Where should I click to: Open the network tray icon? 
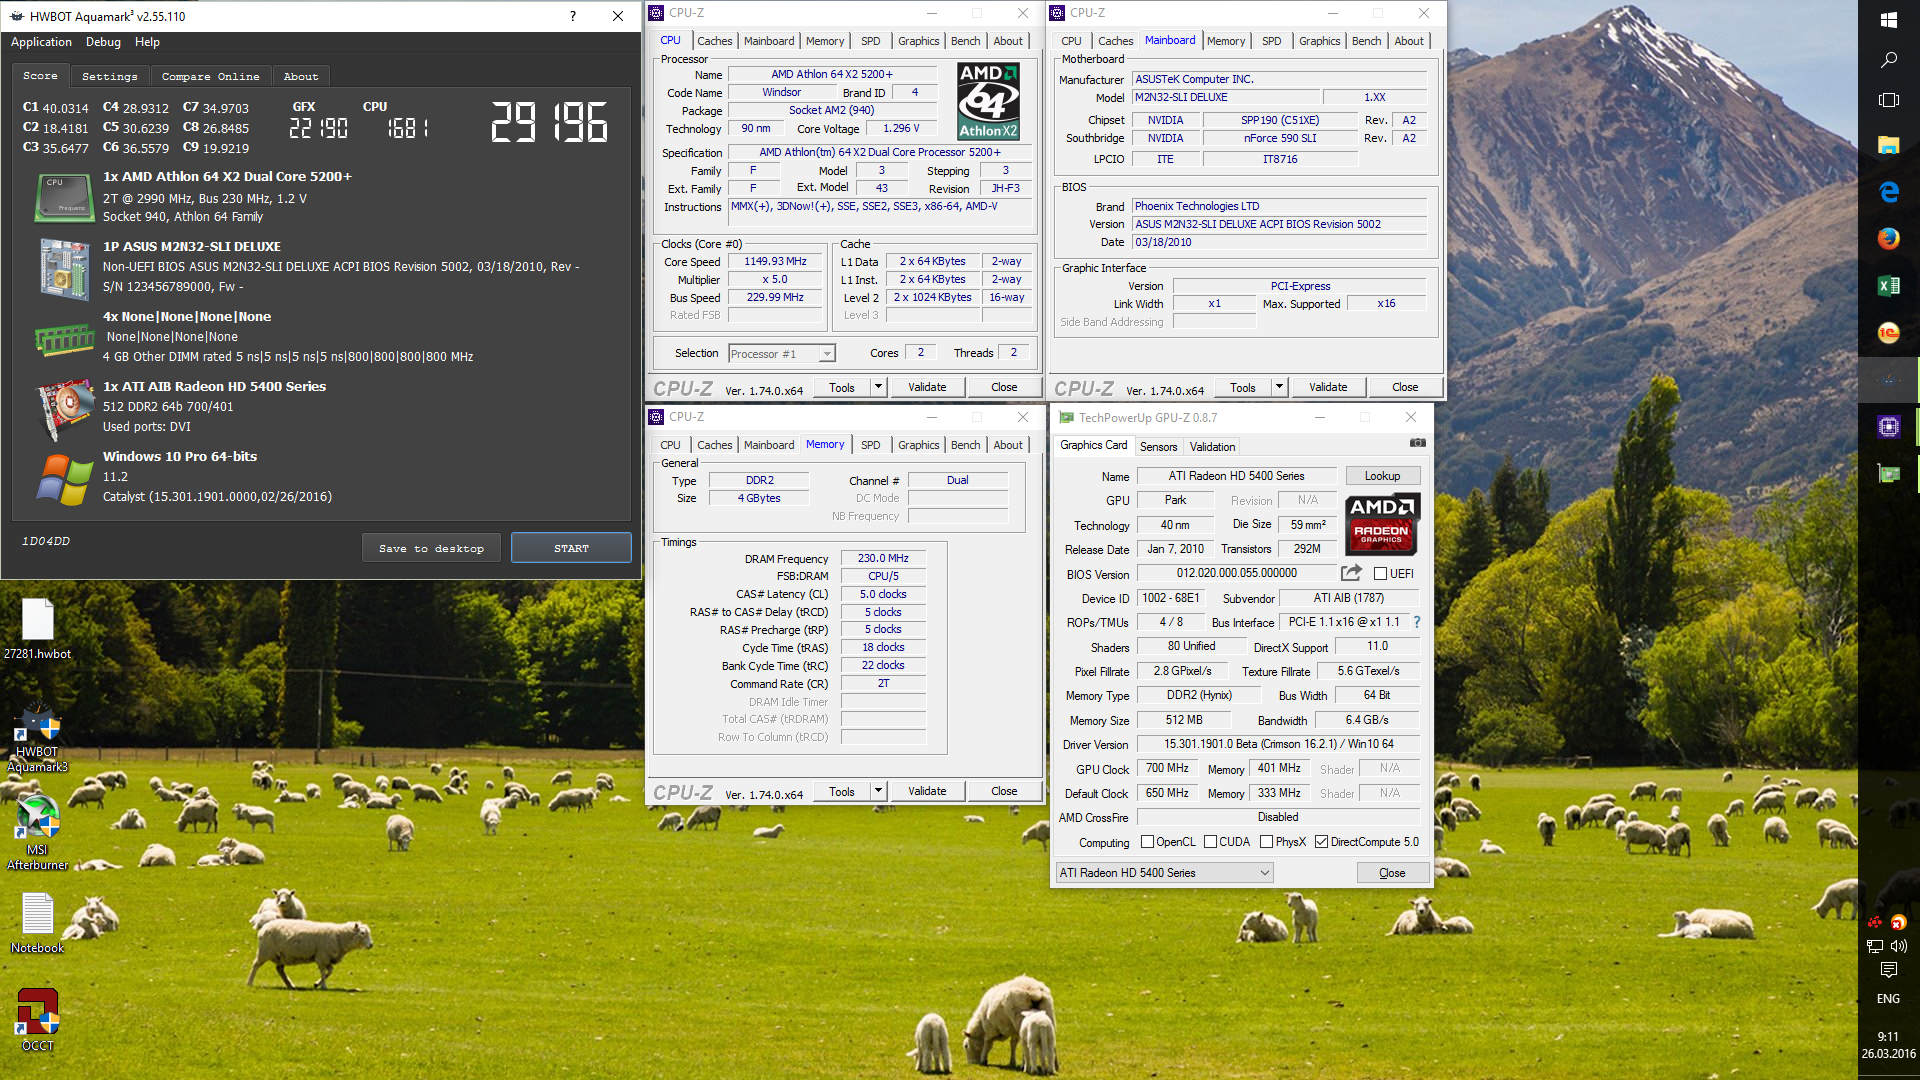click(1875, 945)
